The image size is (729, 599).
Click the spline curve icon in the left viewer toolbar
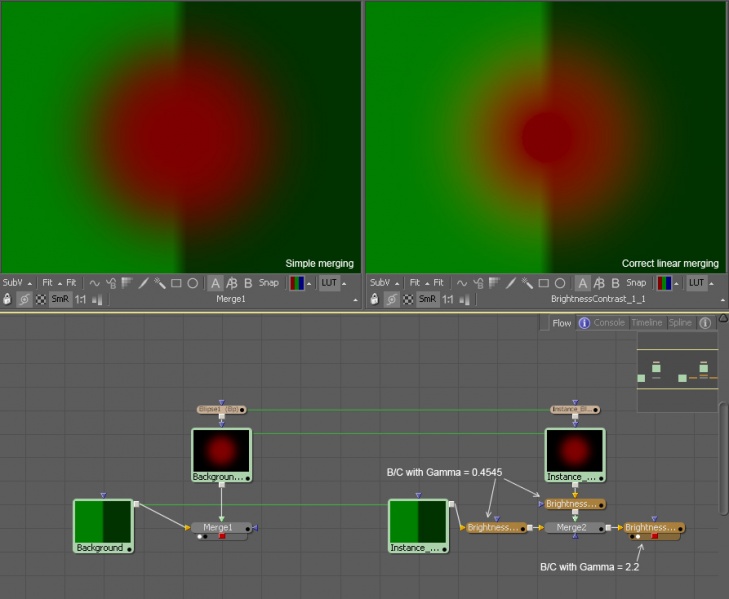click(94, 283)
